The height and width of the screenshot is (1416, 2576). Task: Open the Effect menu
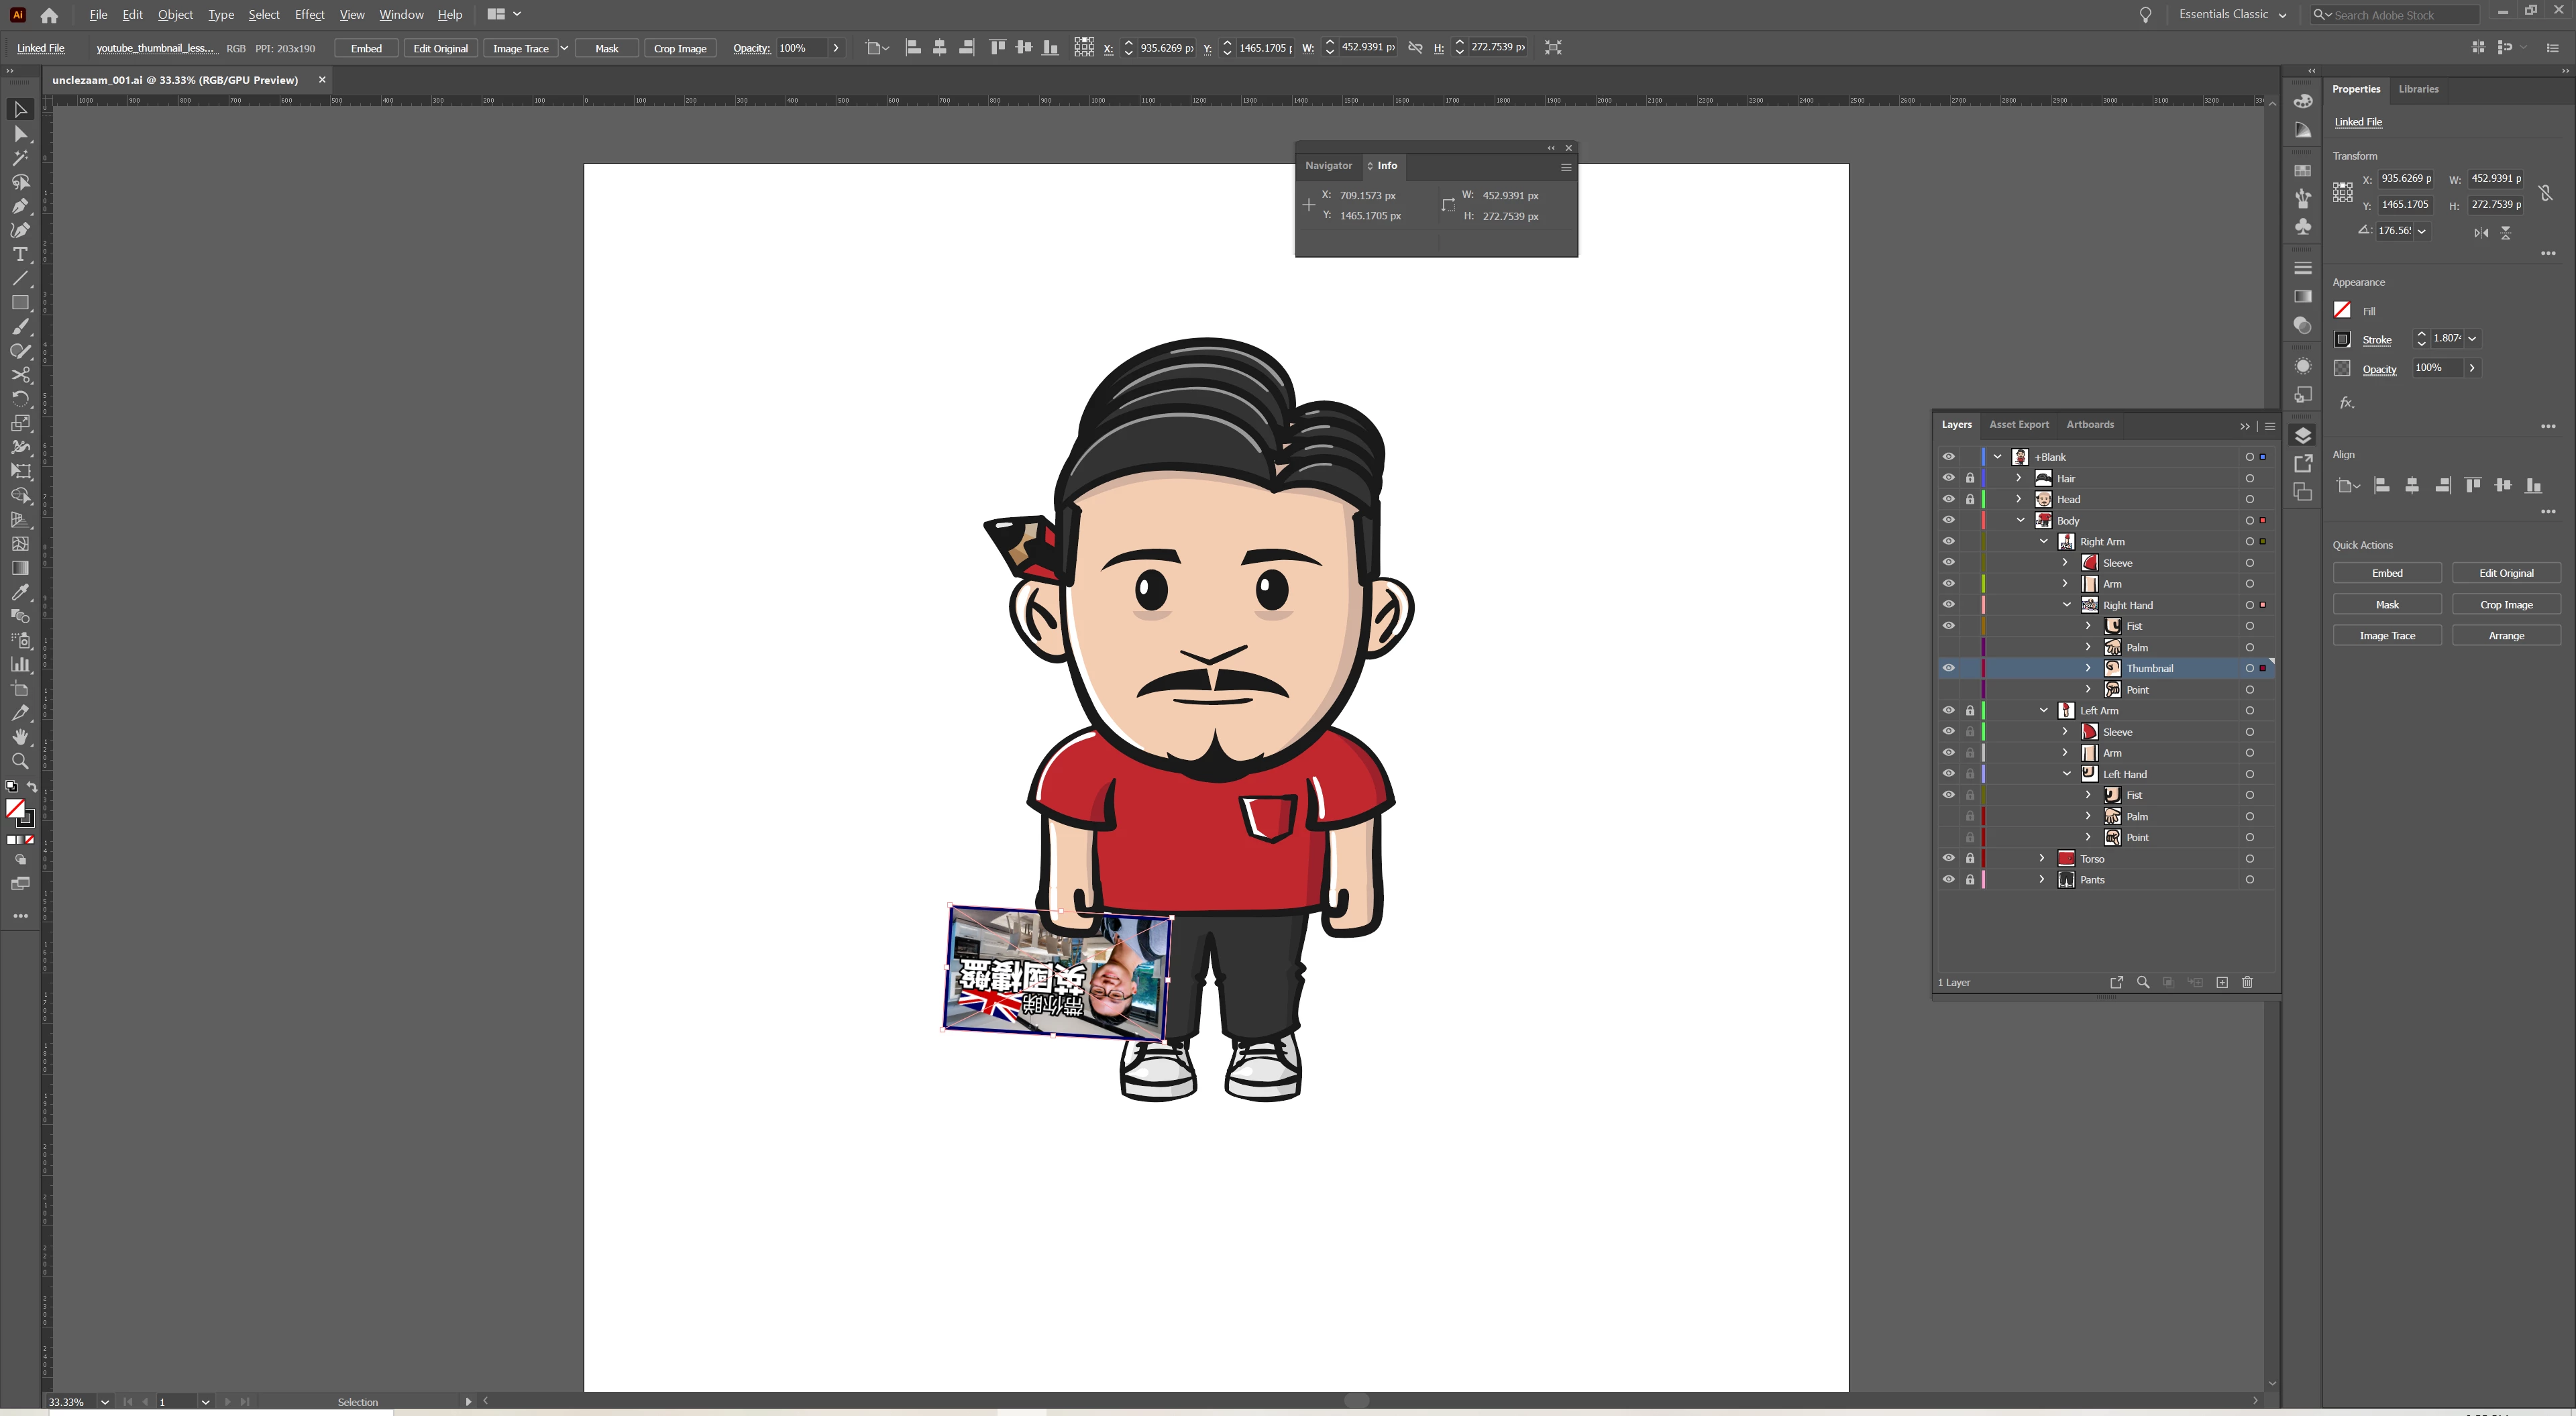pos(309,15)
